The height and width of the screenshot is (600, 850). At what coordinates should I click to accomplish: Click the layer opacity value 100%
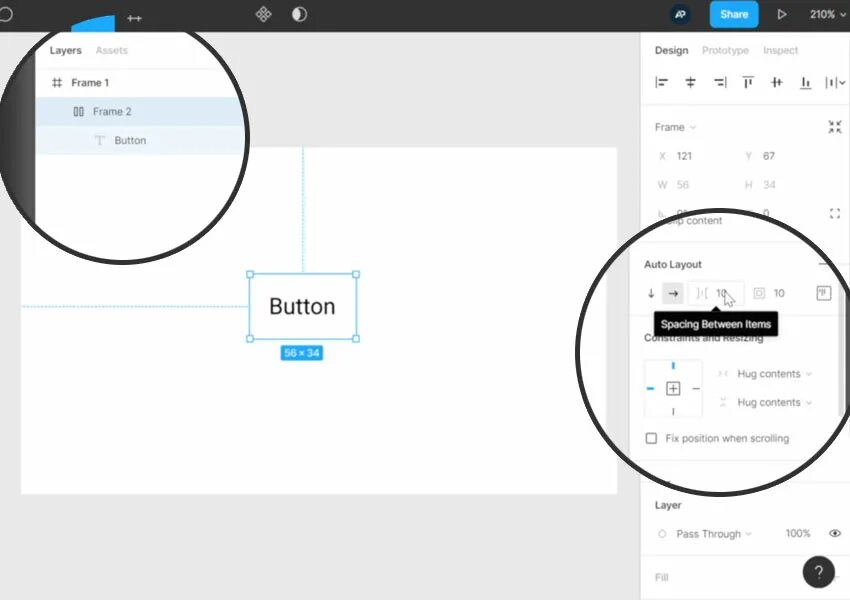pyautogui.click(x=798, y=534)
